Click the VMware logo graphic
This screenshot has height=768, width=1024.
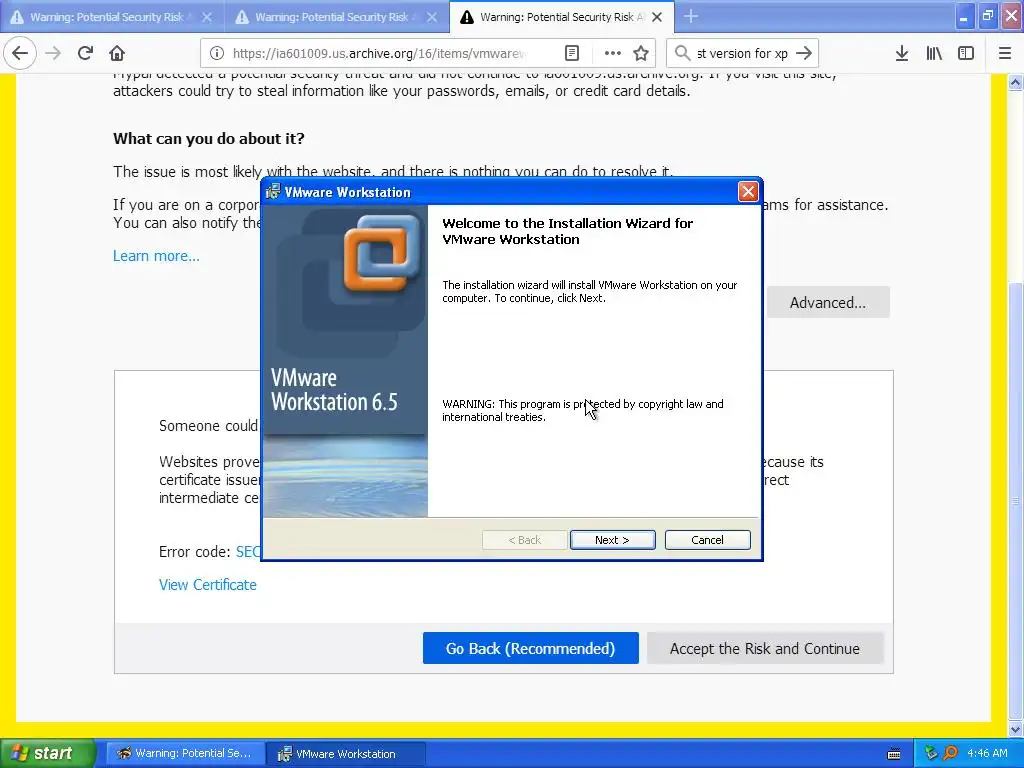[382, 252]
